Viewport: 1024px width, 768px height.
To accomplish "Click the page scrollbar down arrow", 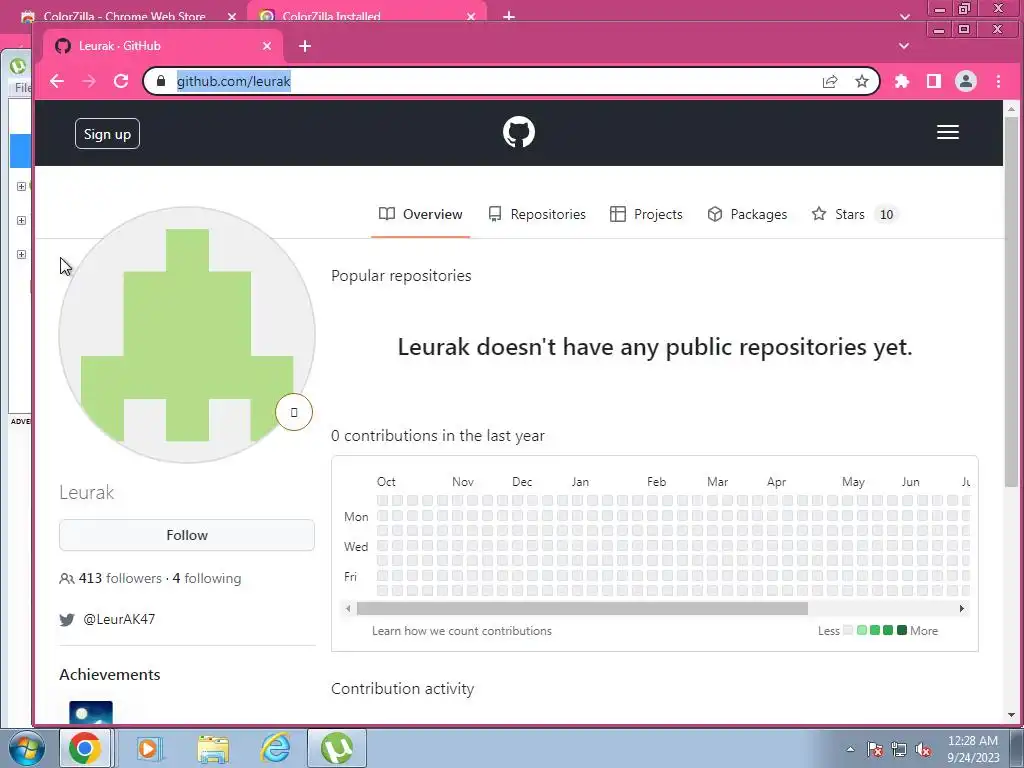I will pos(1011,714).
